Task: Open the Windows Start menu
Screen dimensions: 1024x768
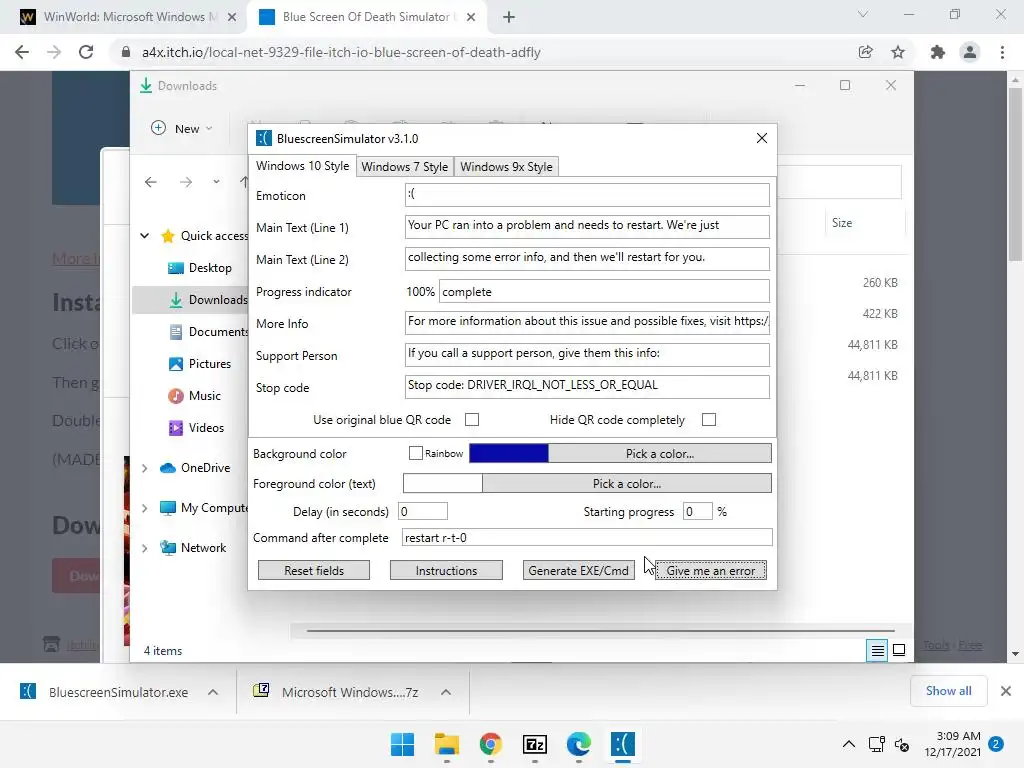Action: [402, 744]
